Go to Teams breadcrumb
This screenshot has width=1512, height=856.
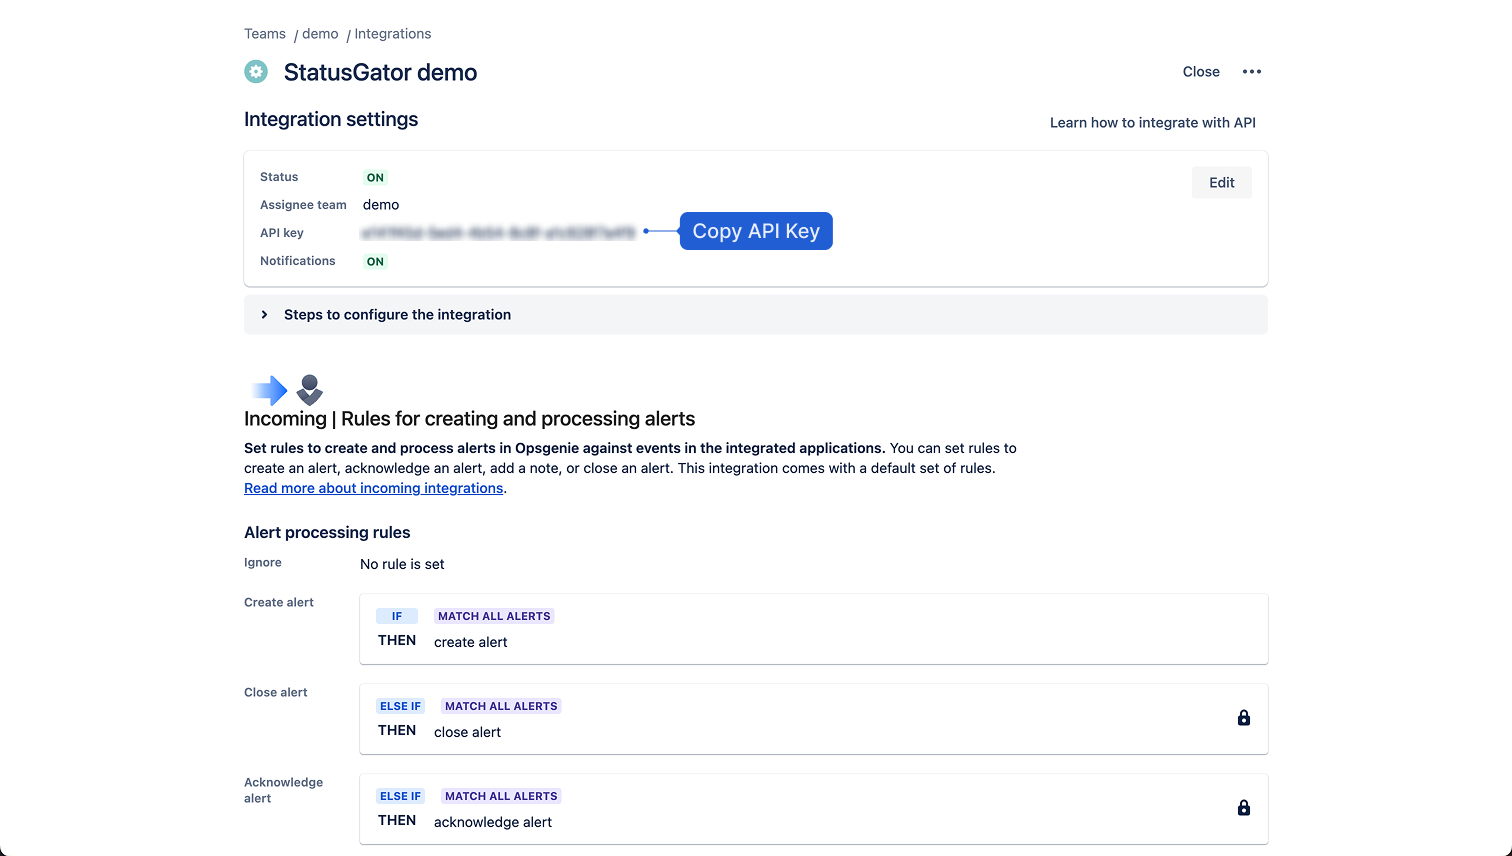point(265,34)
